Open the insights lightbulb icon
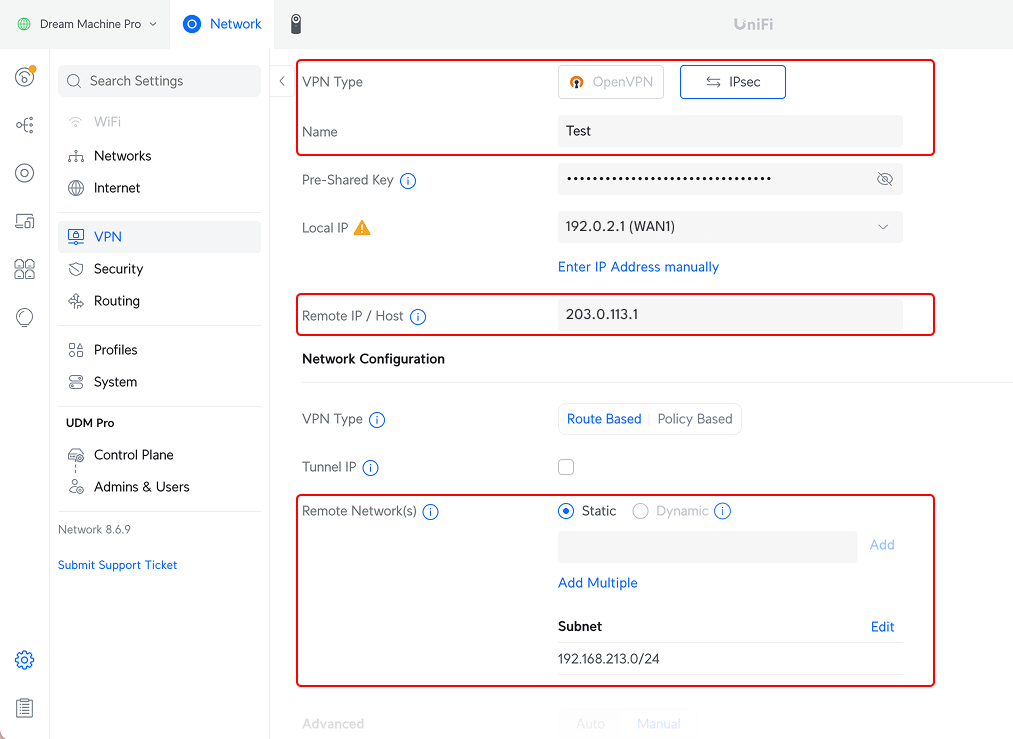The width and height of the screenshot is (1013, 739). point(25,317)
